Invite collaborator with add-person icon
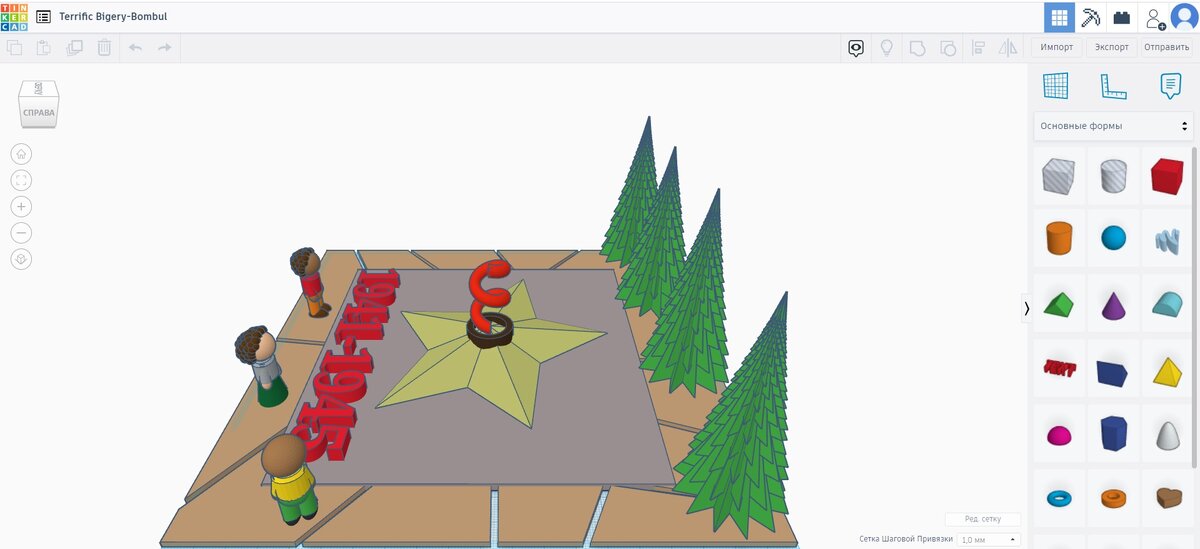The height and width of the screenshot is (549, 1200). (1155, 18)
